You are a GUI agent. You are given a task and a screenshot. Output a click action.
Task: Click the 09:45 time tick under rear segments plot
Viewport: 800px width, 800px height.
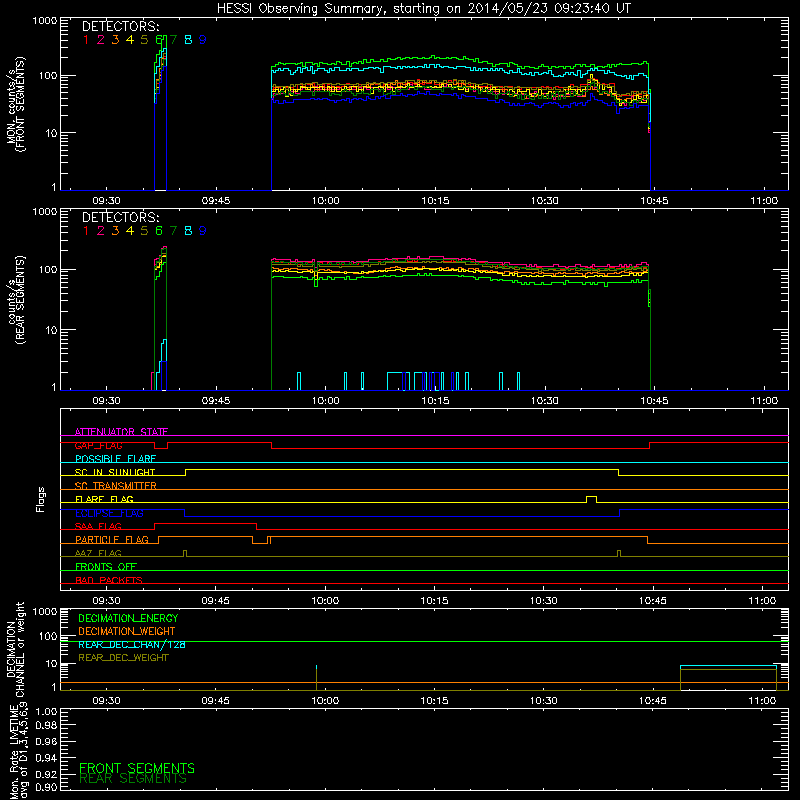(x=216, y=401)
